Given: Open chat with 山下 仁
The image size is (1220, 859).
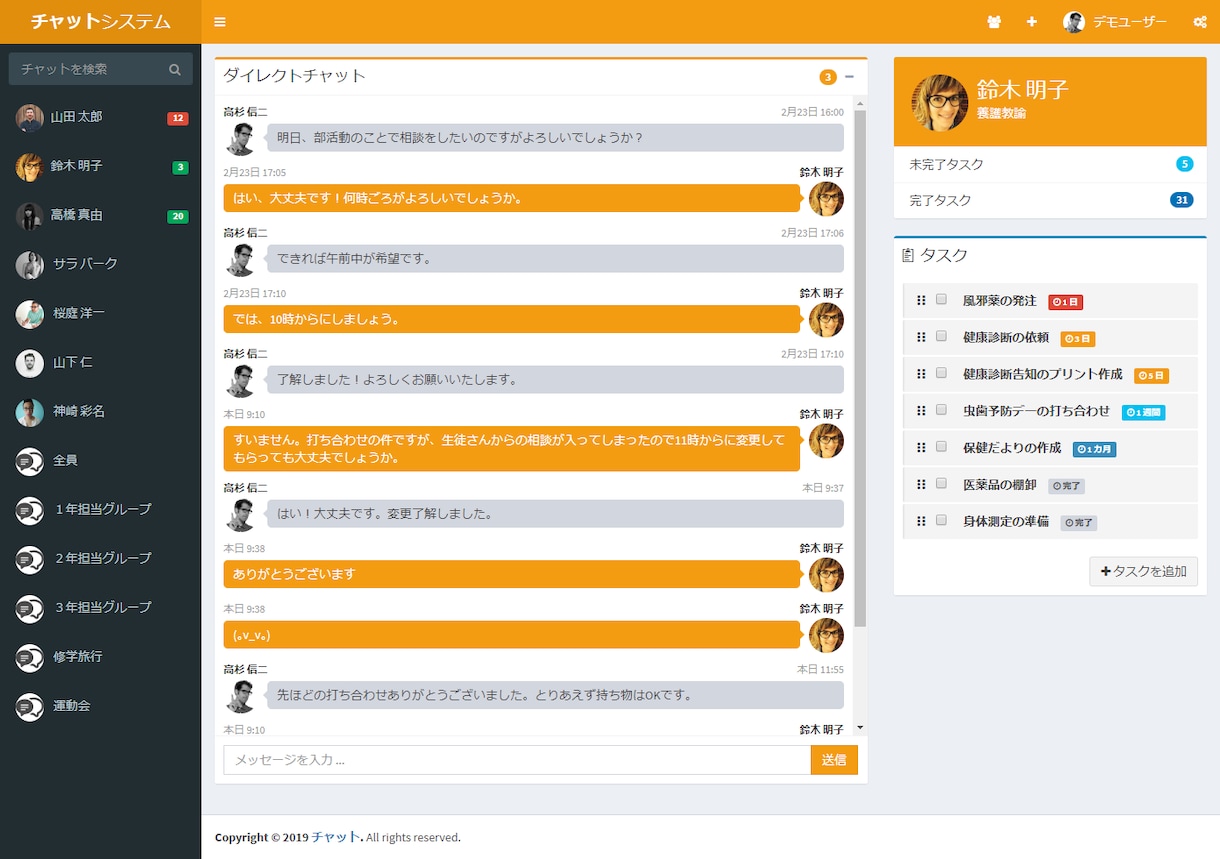Looking at the screenshot, I should (100, 363).
